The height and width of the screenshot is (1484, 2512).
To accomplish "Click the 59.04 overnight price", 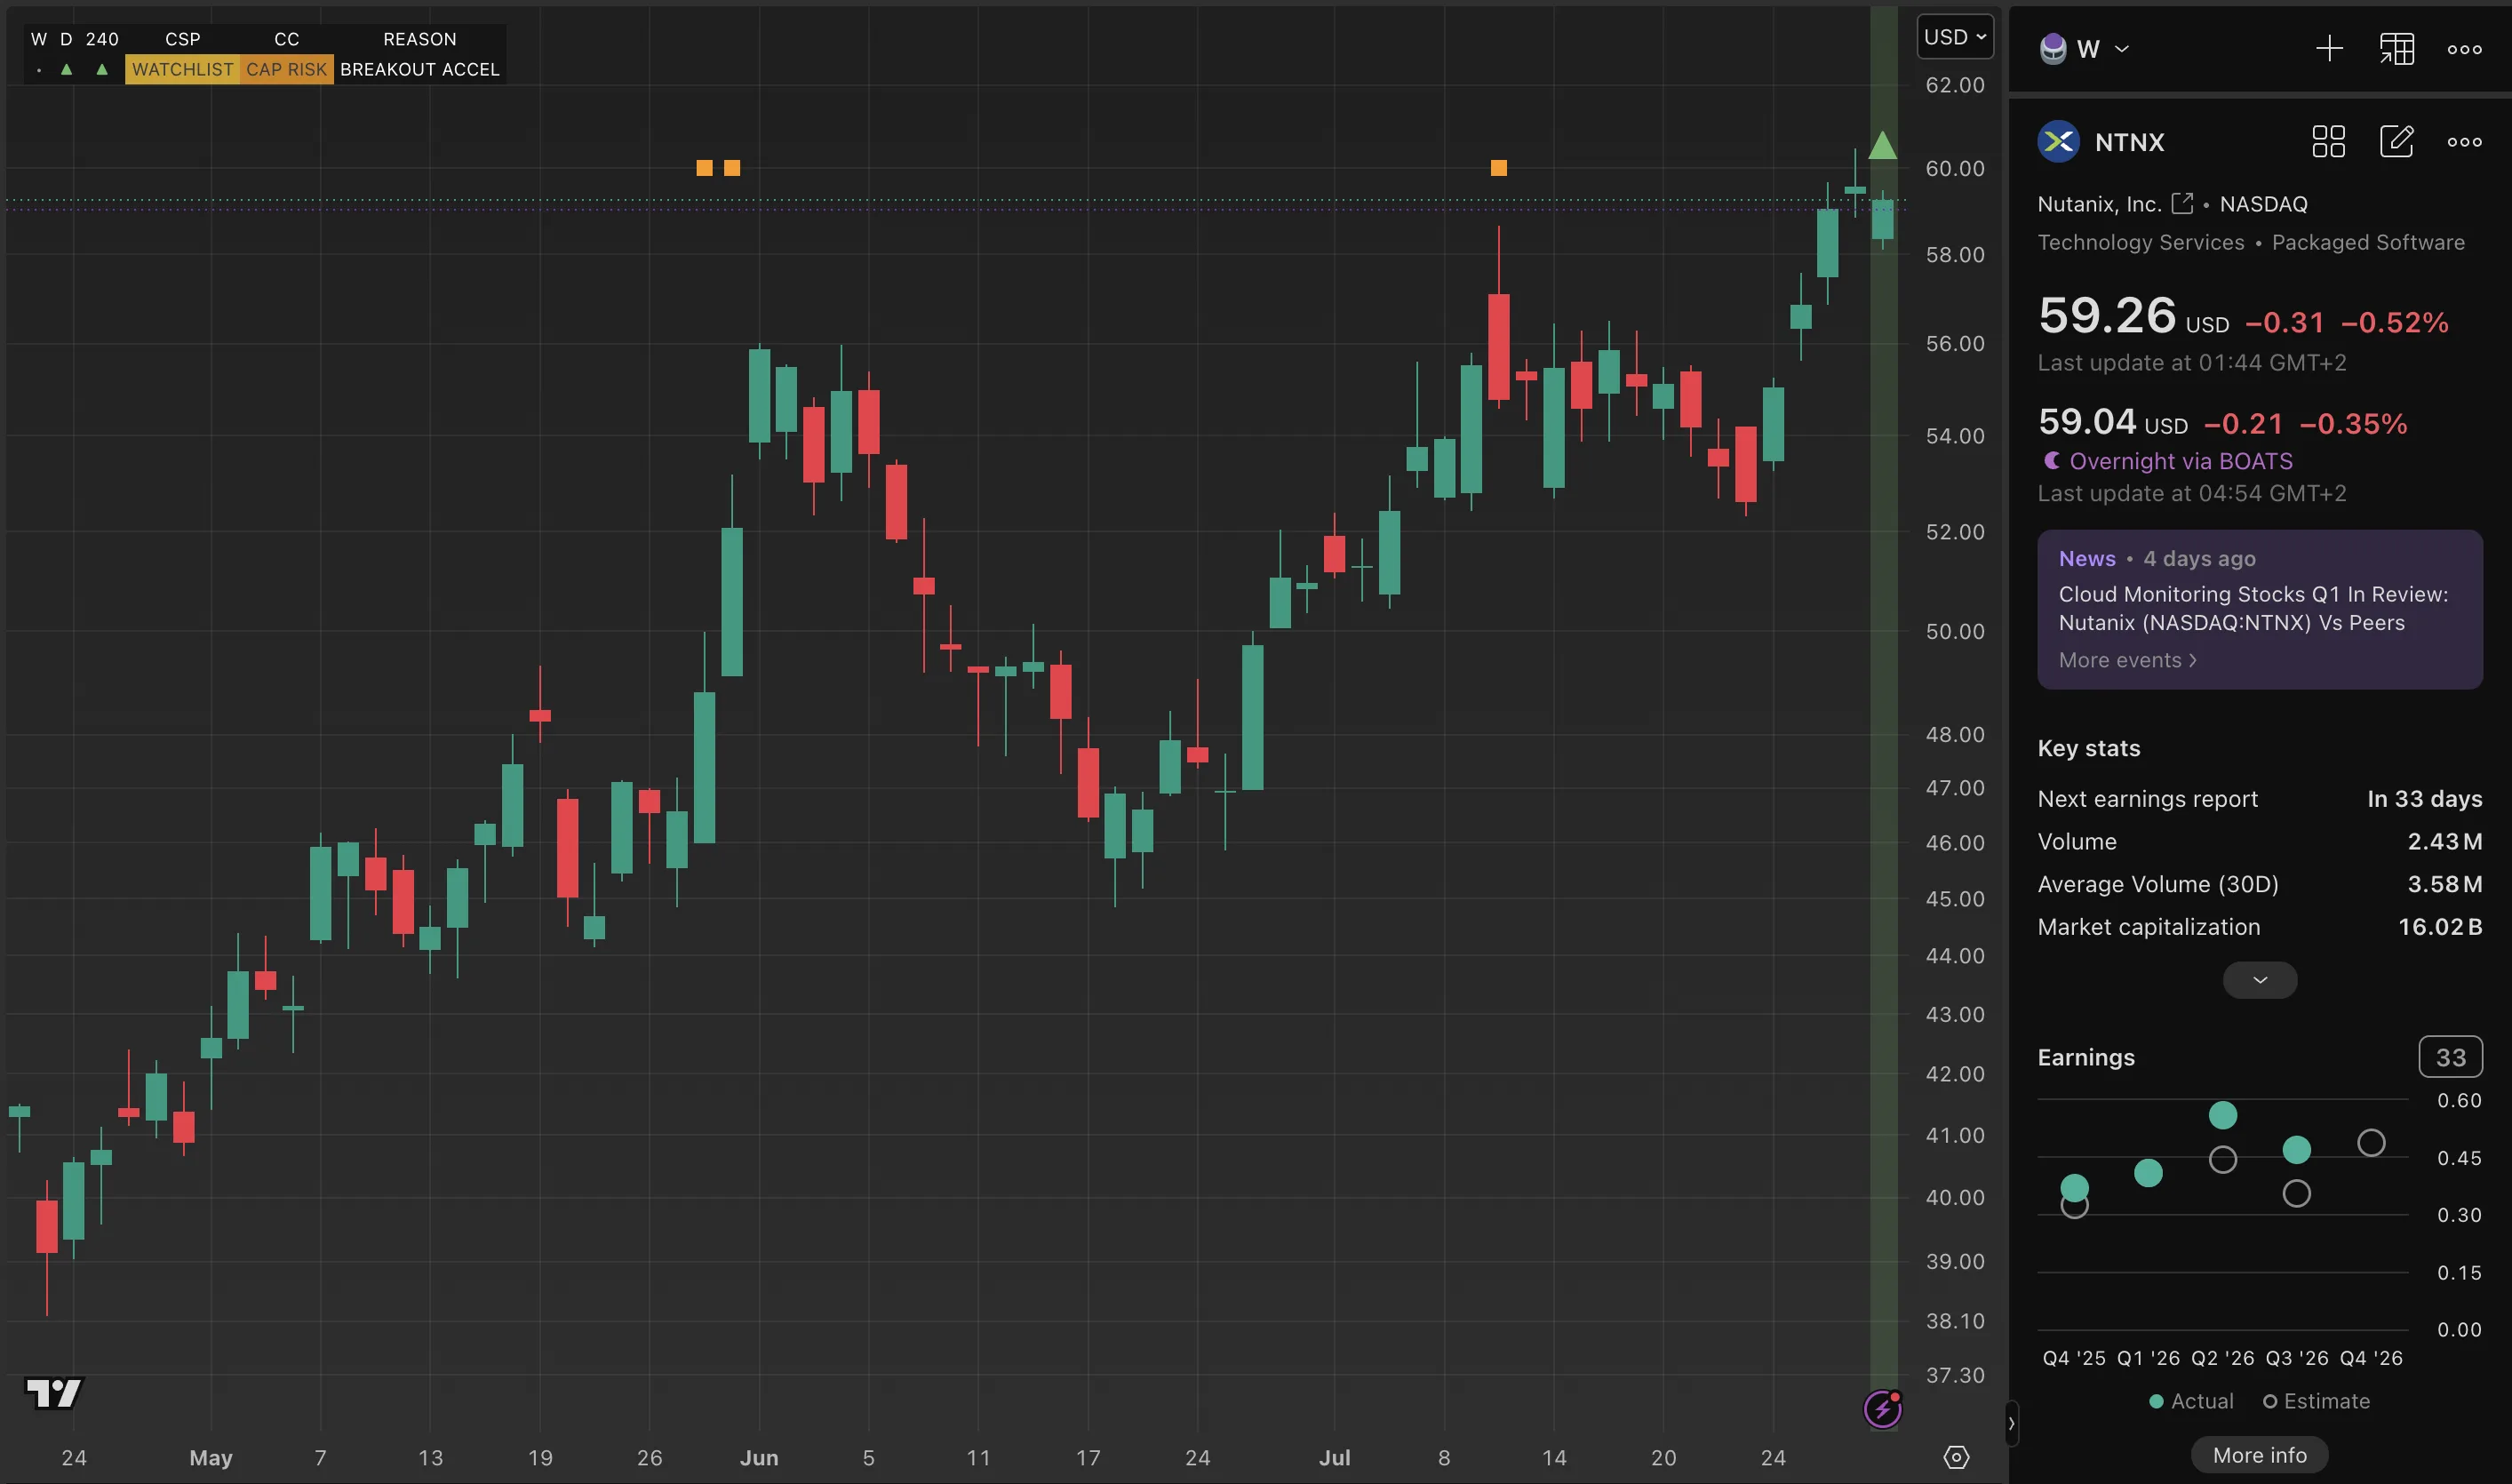I will [x=2086, y=421].
